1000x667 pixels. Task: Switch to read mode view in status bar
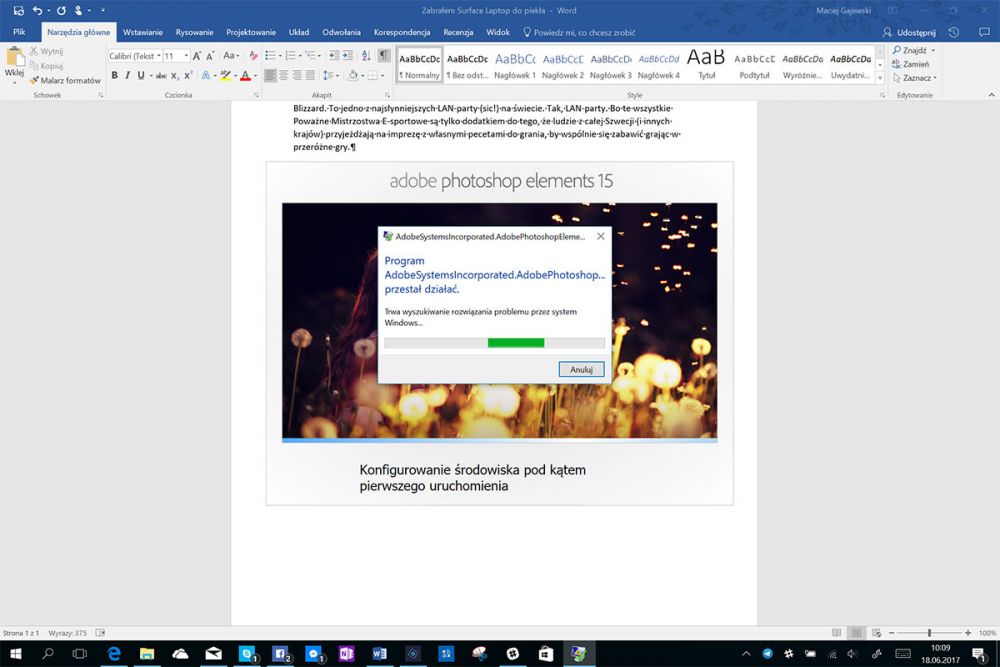[x=837, y=633]
